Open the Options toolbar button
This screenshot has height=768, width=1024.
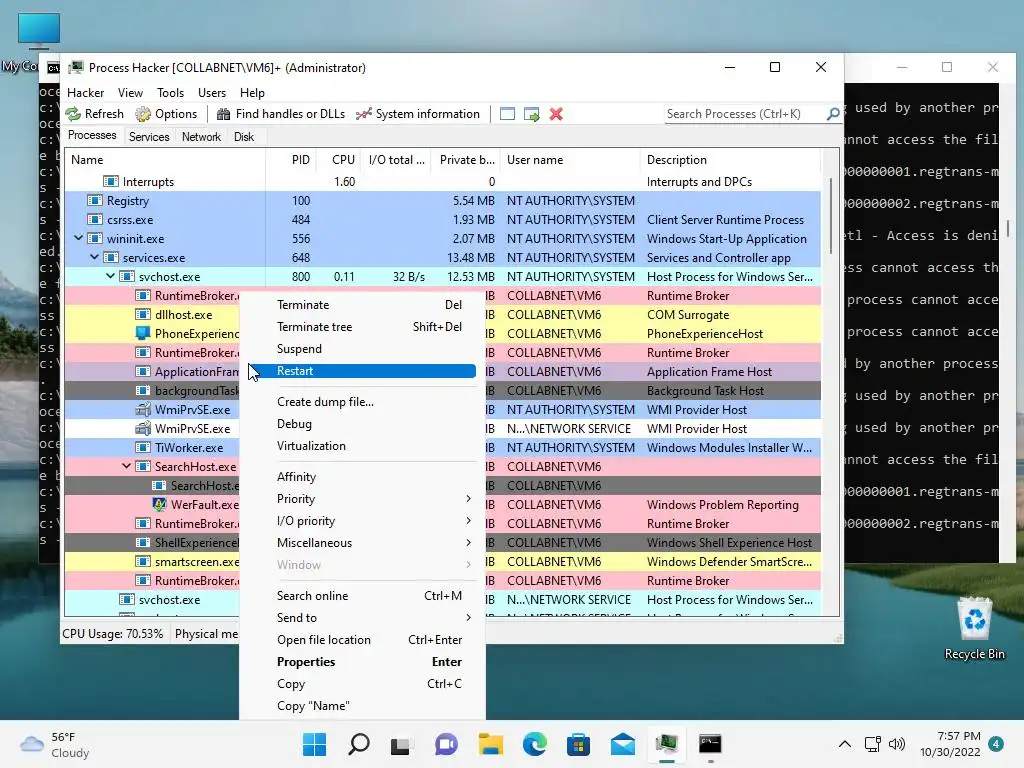tap(166, 114)
